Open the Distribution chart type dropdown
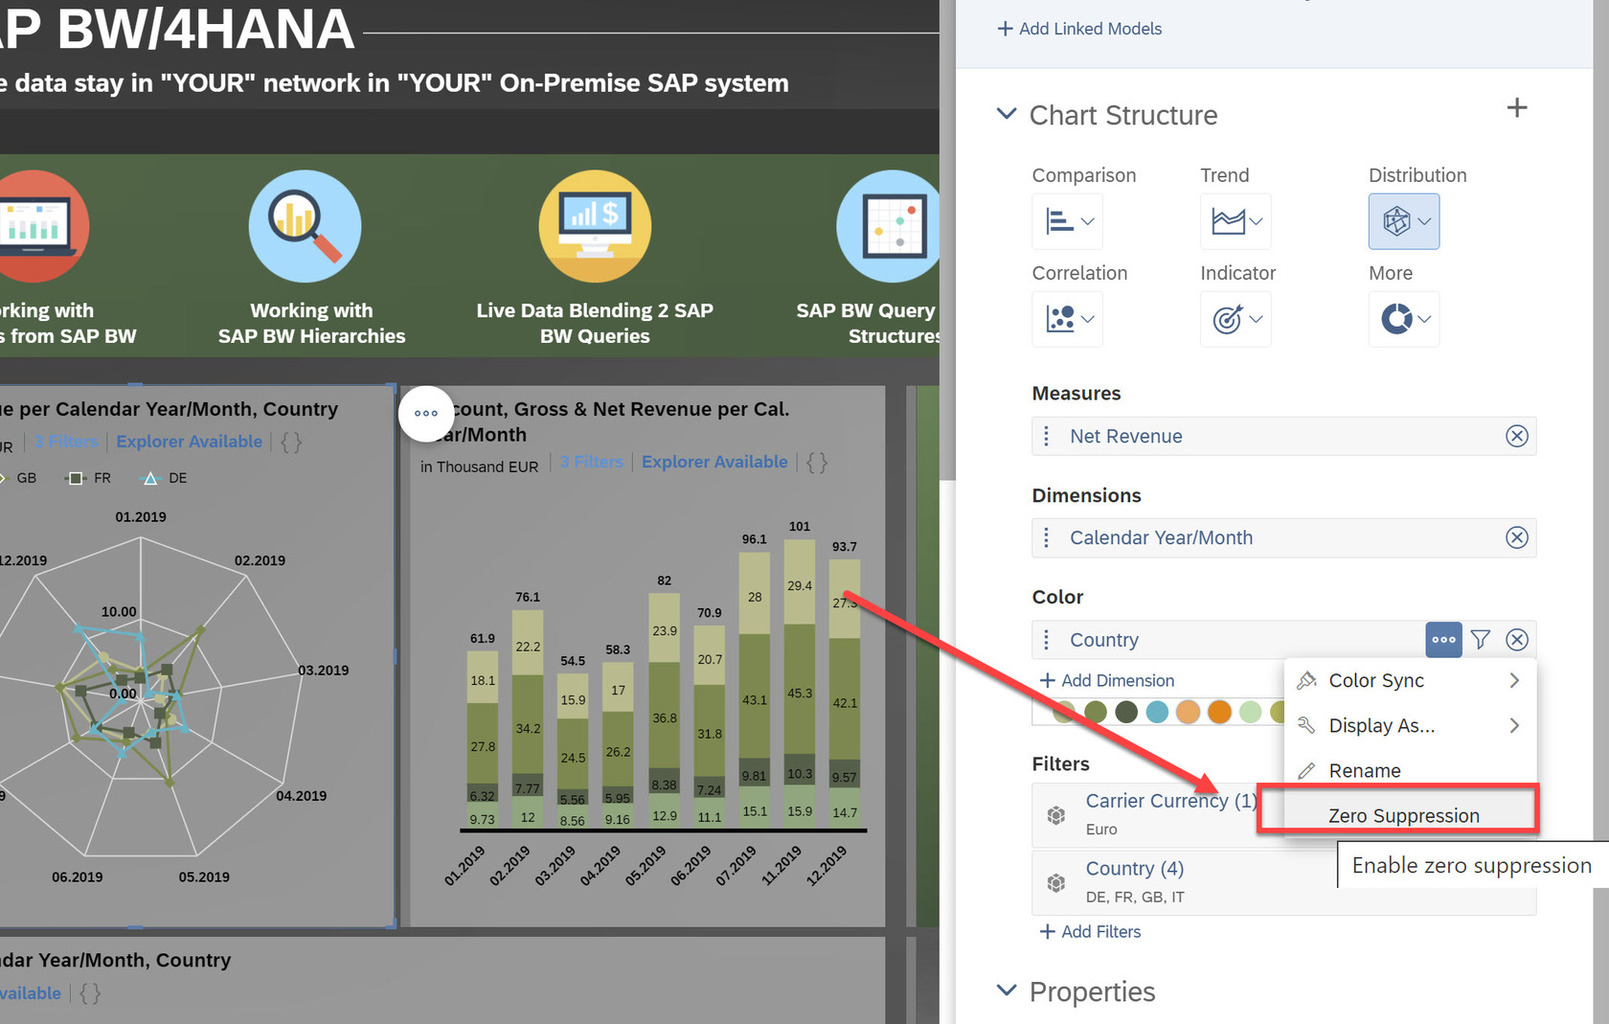 tap(1404, 221)
